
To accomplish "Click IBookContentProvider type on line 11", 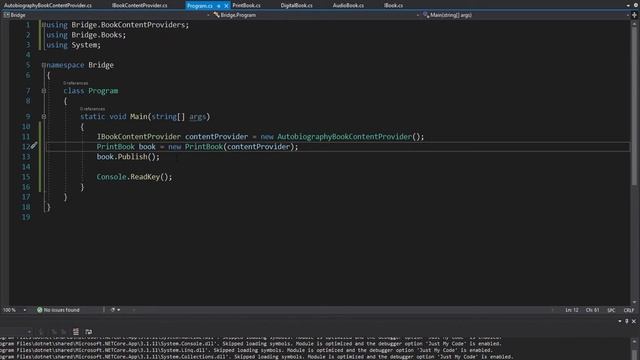I will (x=138, y=137).
